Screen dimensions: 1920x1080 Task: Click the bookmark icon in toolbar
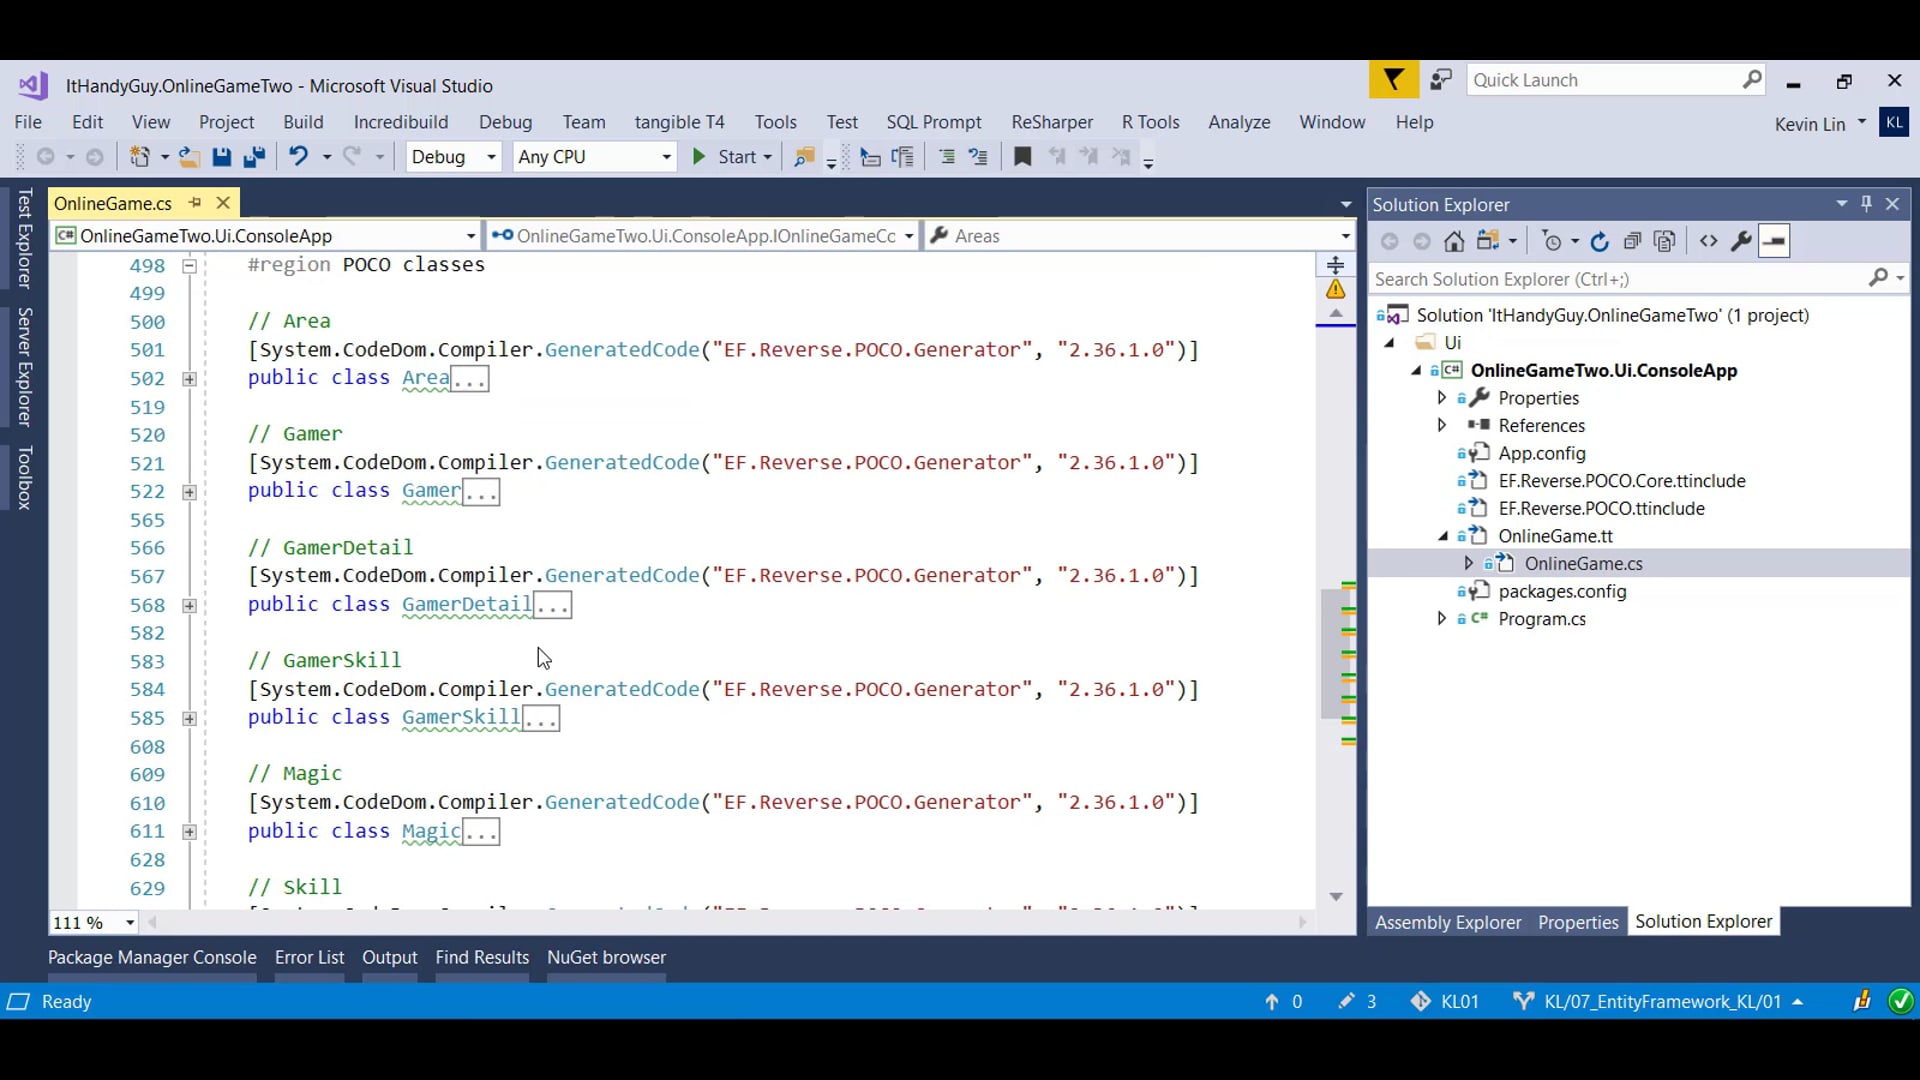point(1022,157)
